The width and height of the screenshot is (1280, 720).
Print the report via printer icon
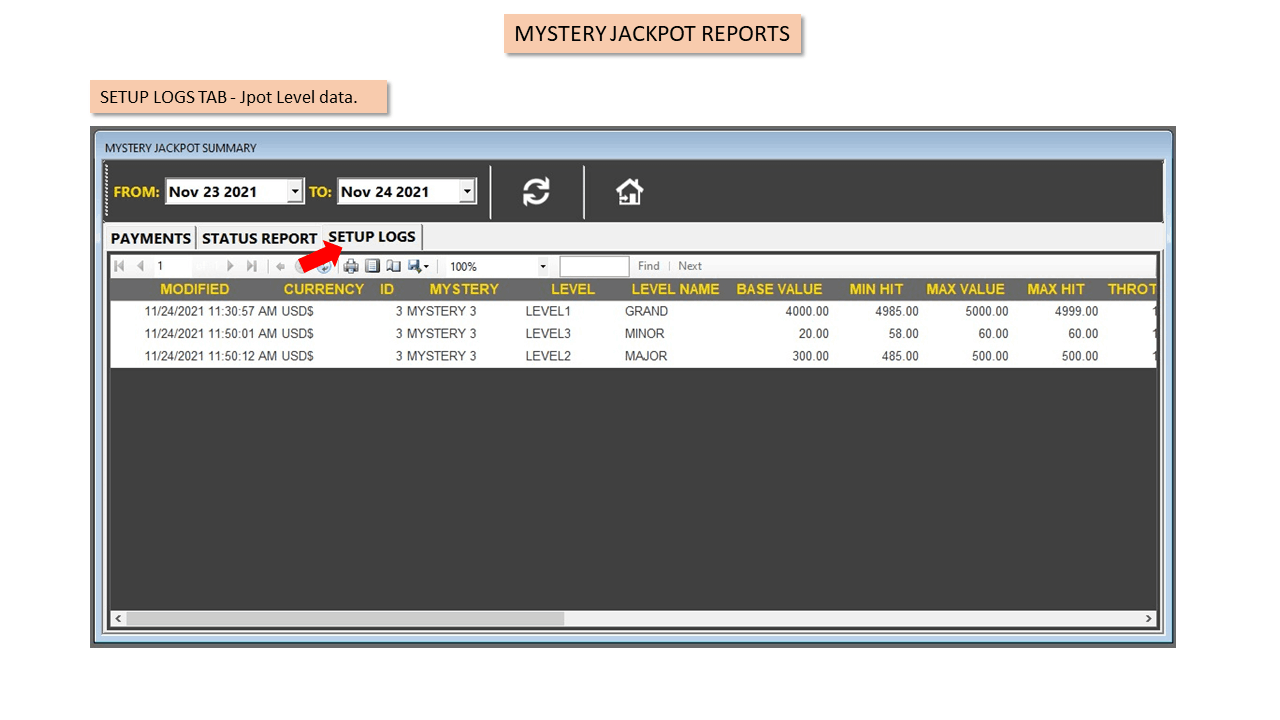pyautogui.click(x=351, y=266)
